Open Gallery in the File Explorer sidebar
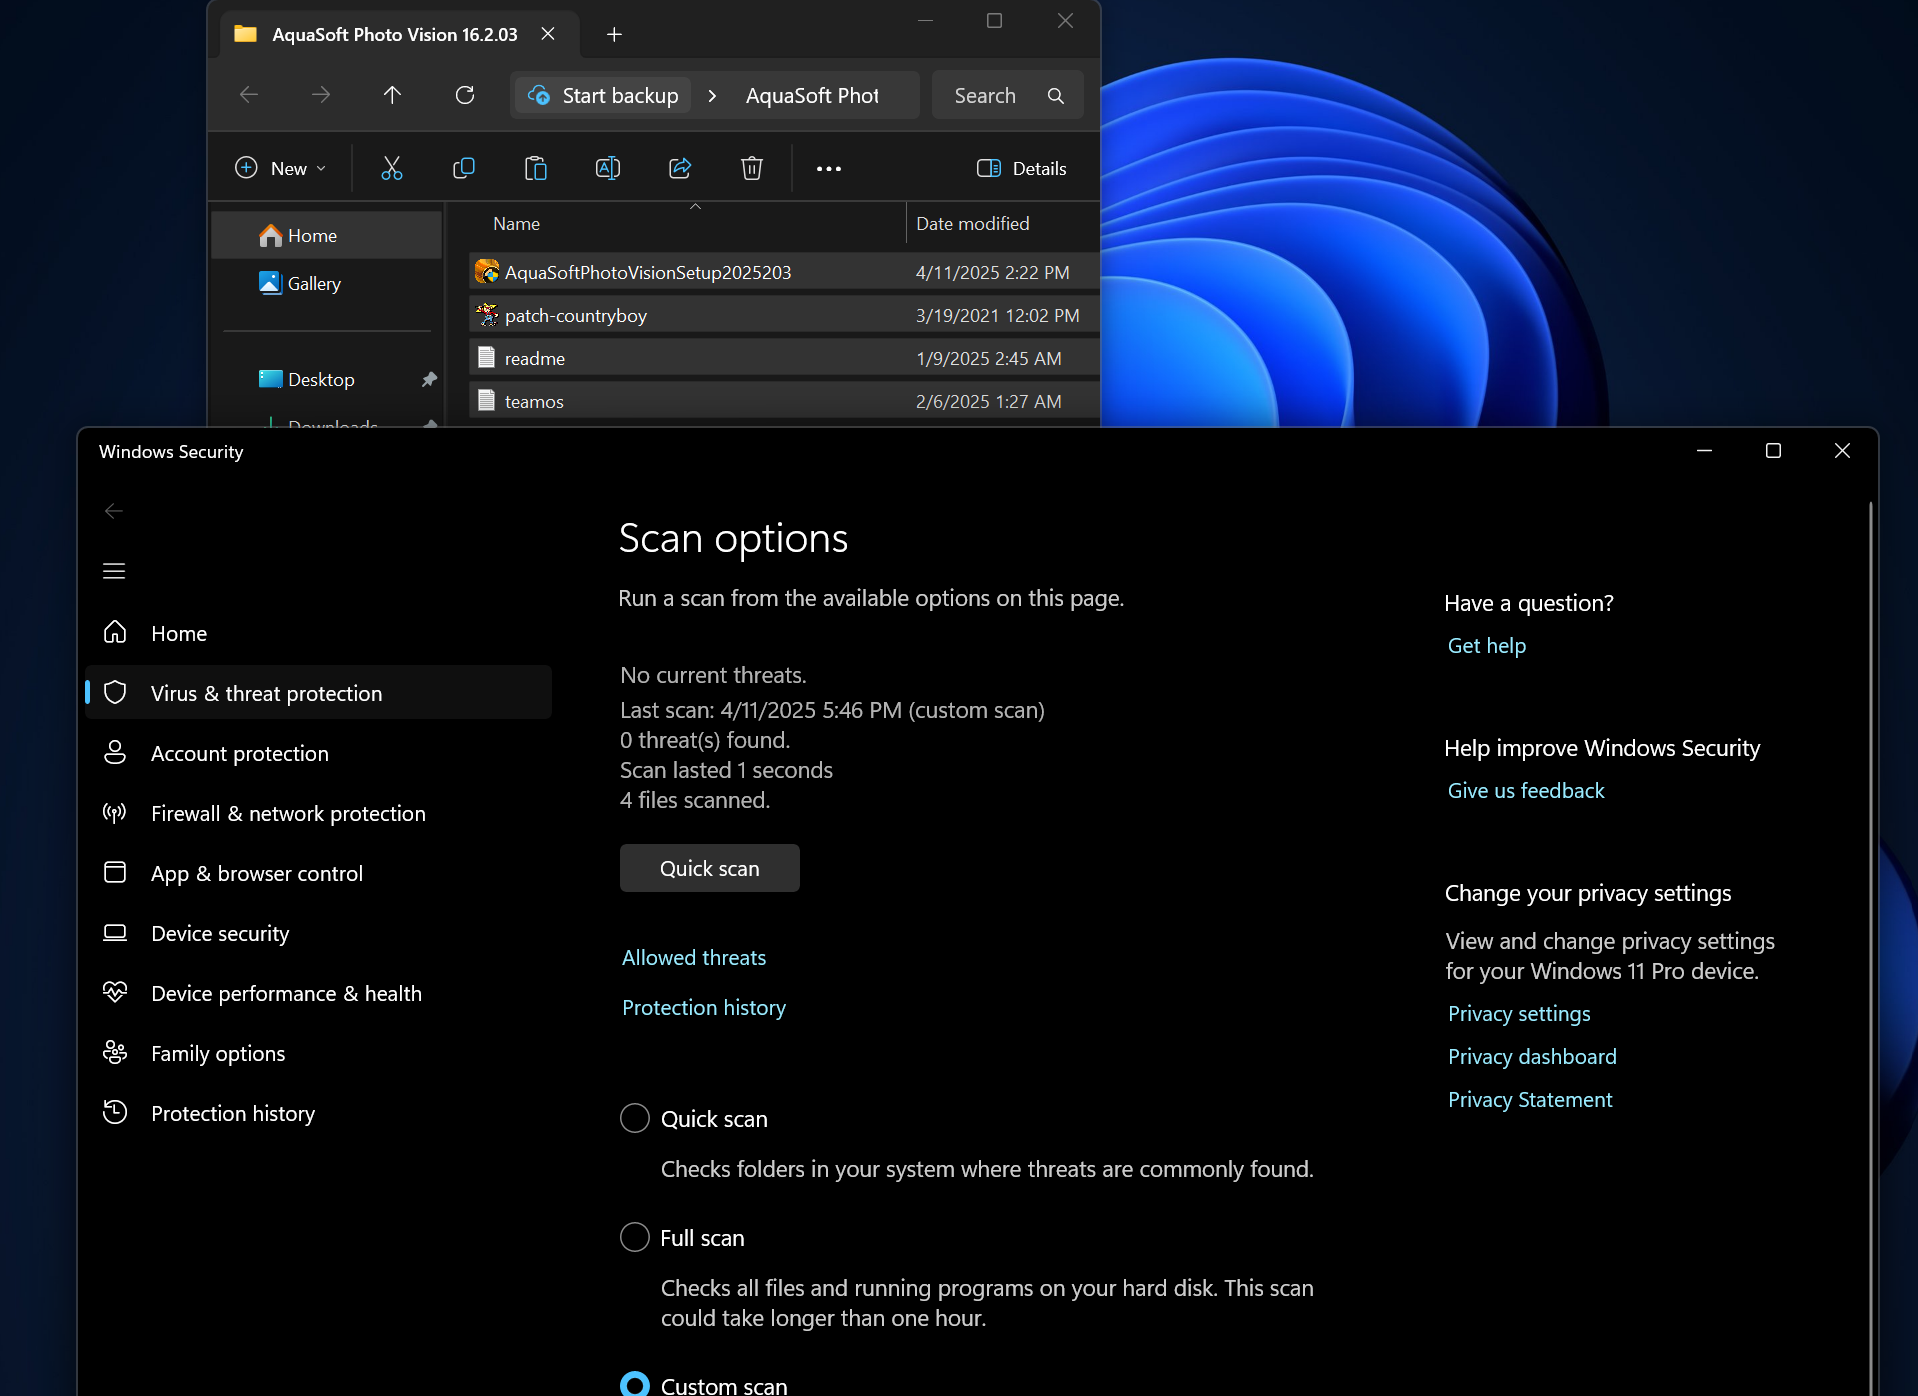Image resolution: width=1918 pixels, height=1396 pixels. coord(327,284)
